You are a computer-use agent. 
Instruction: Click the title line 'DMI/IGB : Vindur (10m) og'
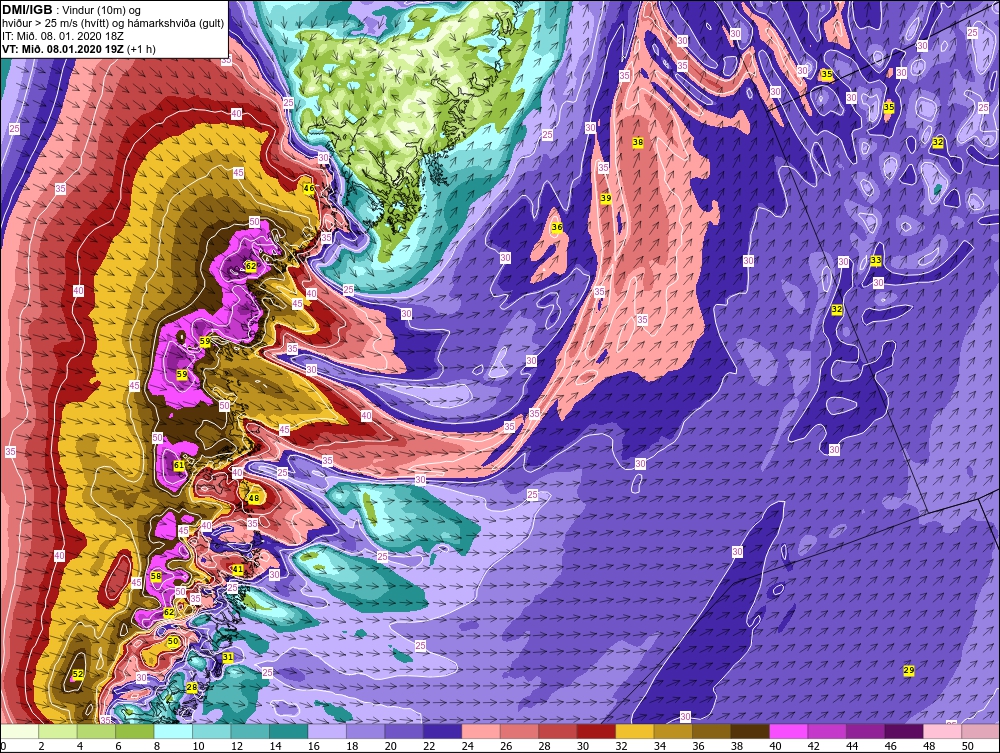[72, 10]
